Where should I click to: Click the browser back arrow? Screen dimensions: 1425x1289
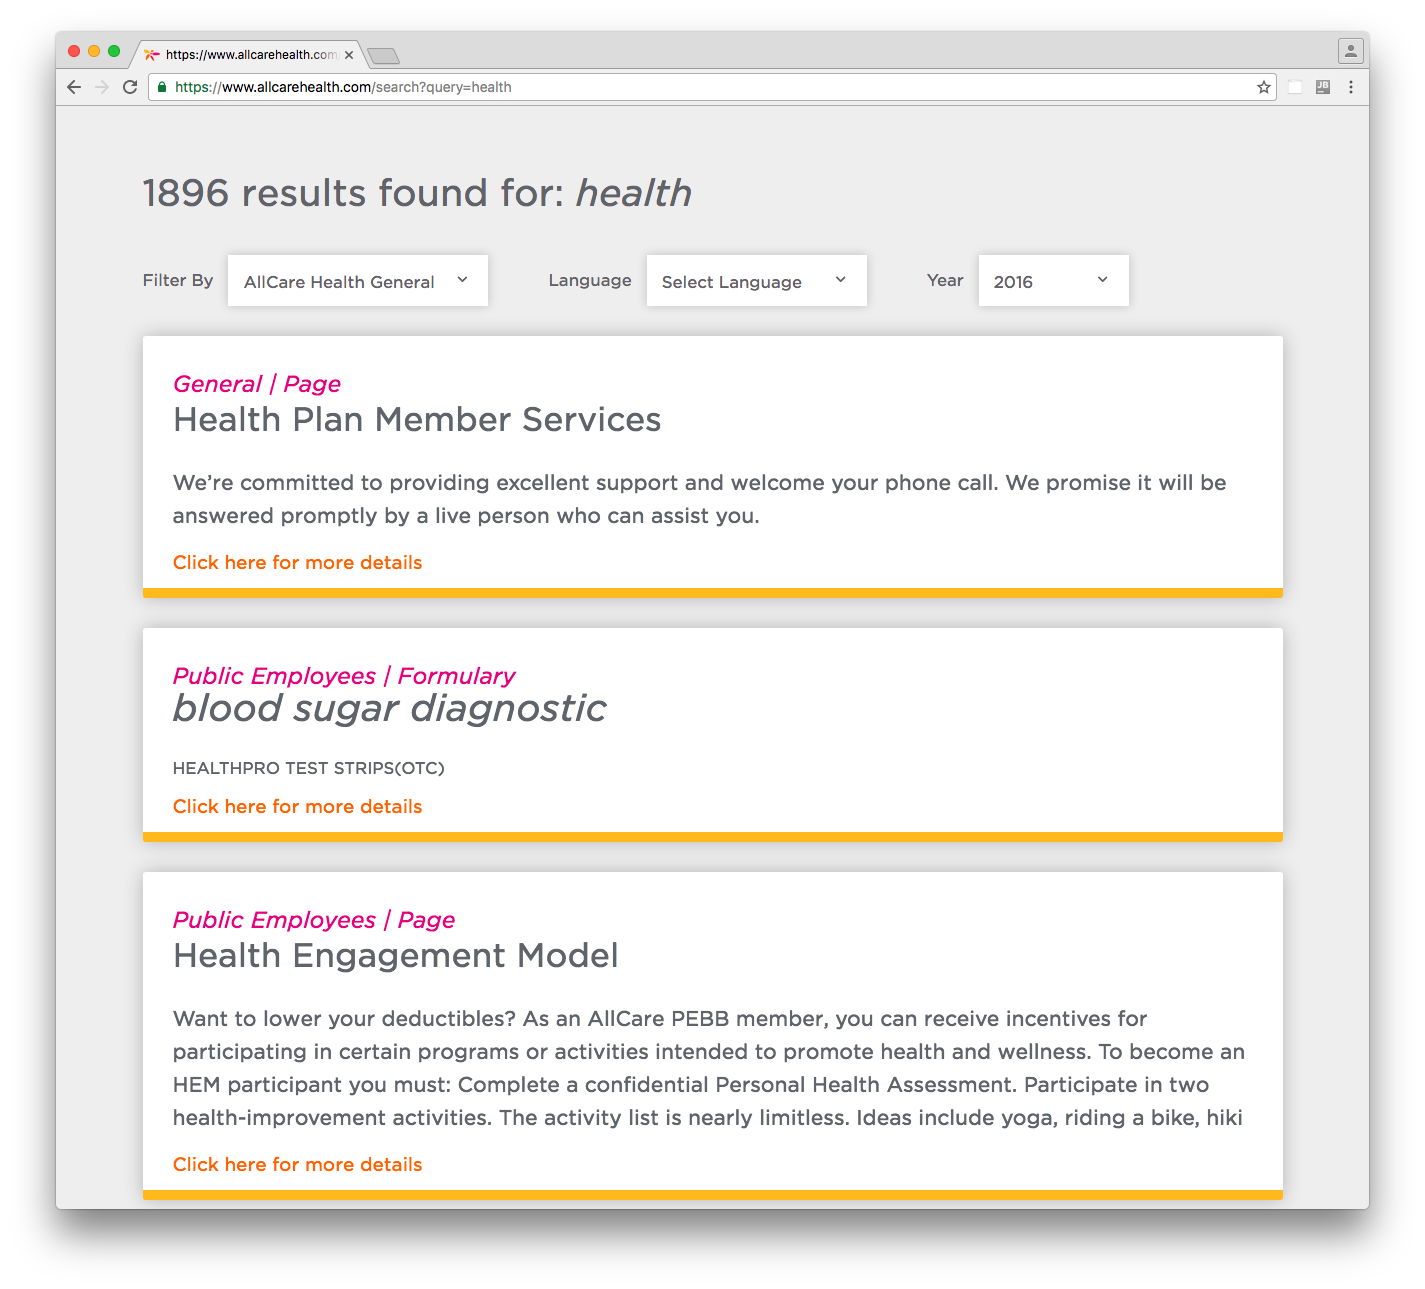click(x=74, y=87)
